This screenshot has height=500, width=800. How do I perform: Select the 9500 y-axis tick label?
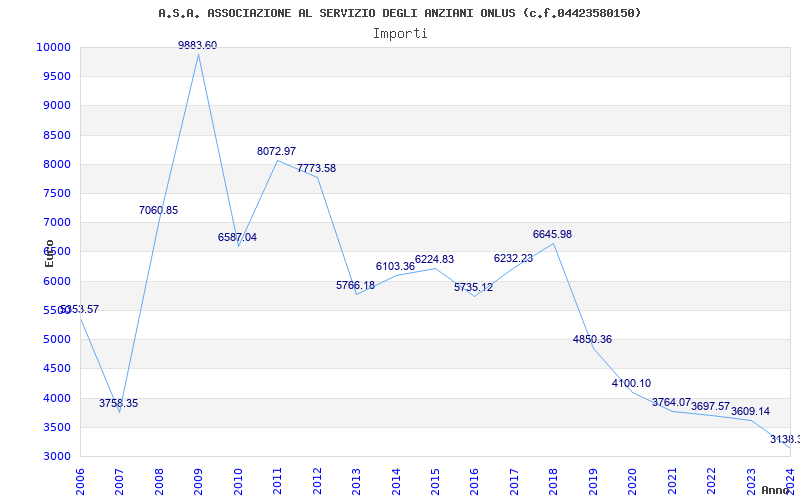tap(56, 77)
